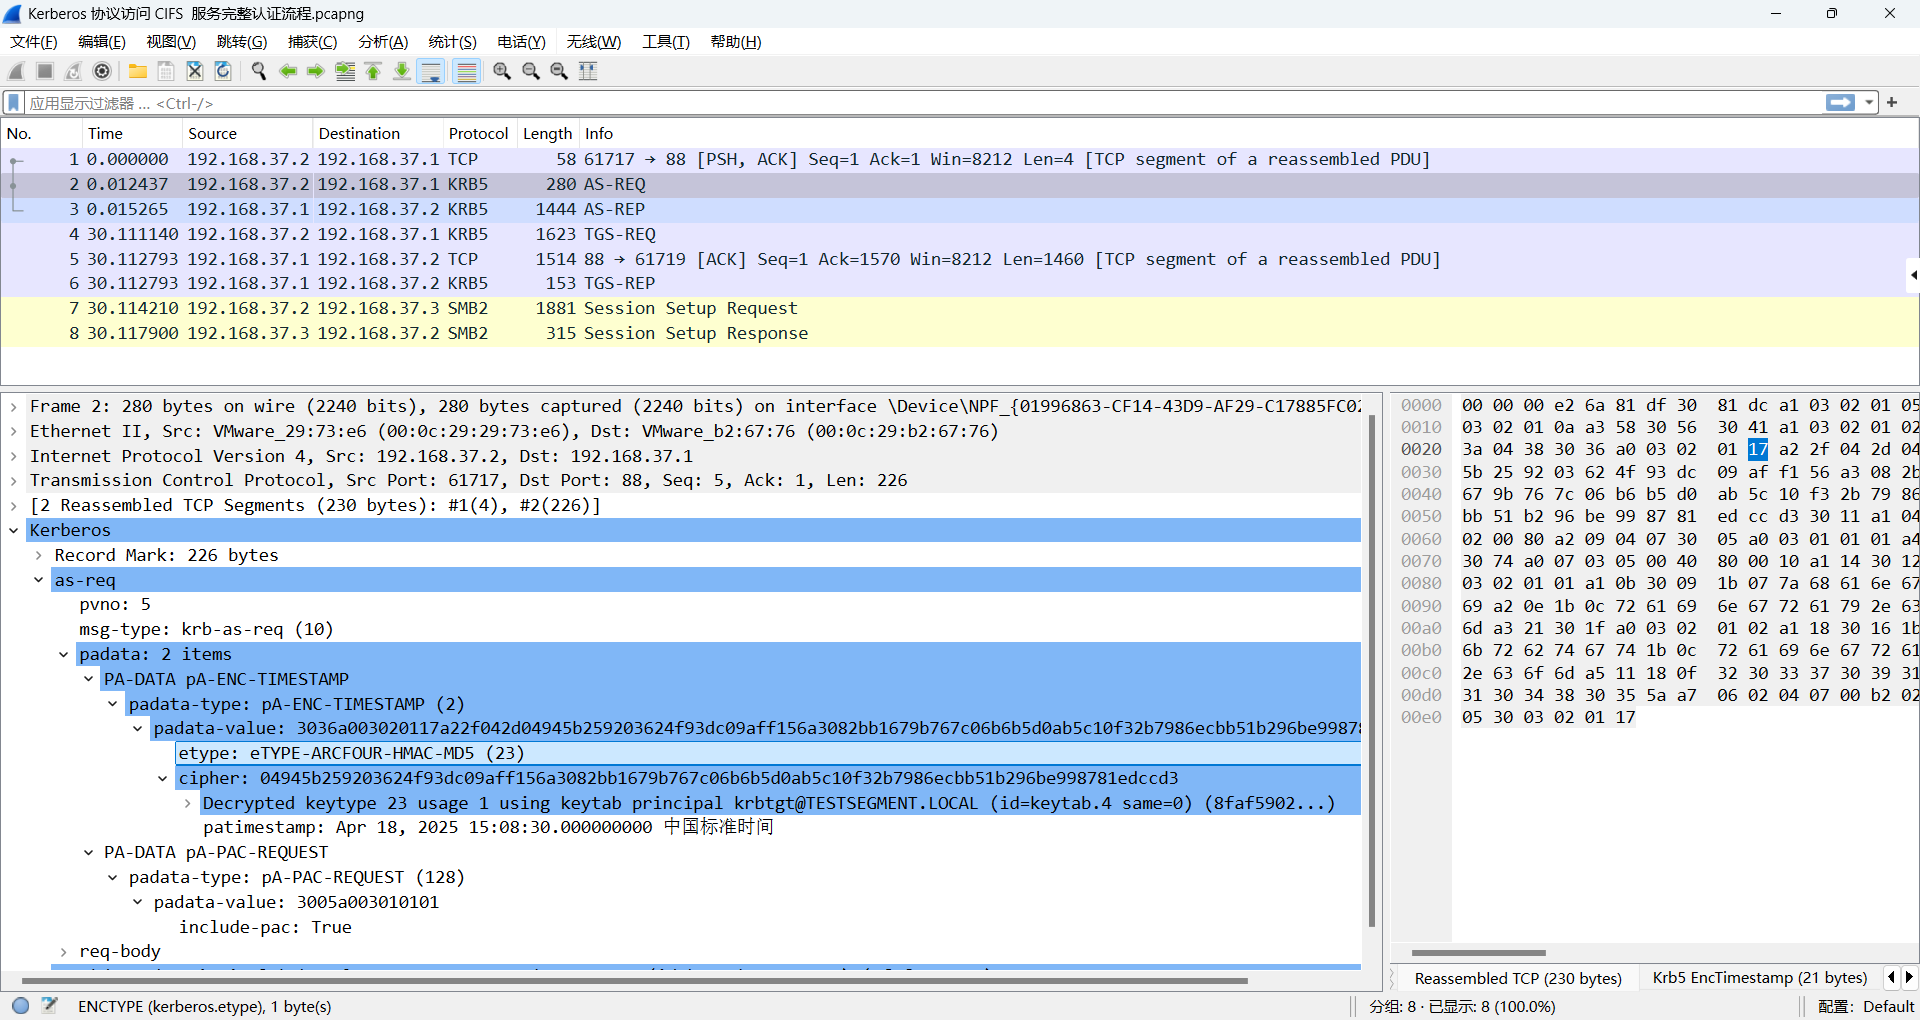Zoom out main window text
1920x1020 pixels.
531,71
